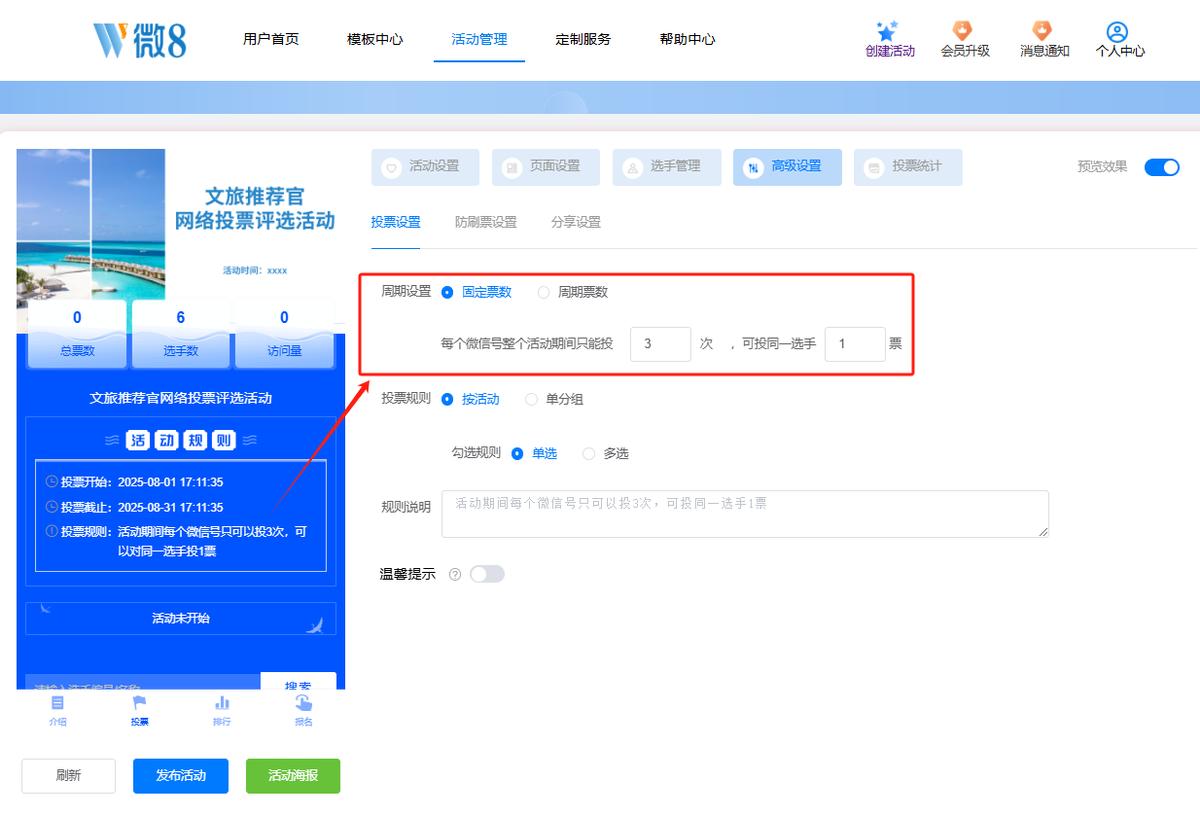Image resolution: width=1200 pixels, height=819 pixels.
Task: Open 投票设置 sub-tab
Action: tap(396, 222)
